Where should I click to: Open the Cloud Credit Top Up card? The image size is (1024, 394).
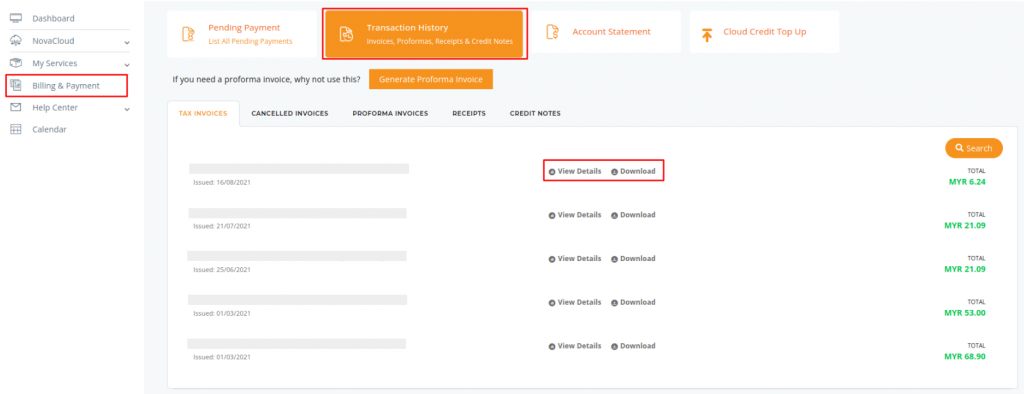coord(764,32)
